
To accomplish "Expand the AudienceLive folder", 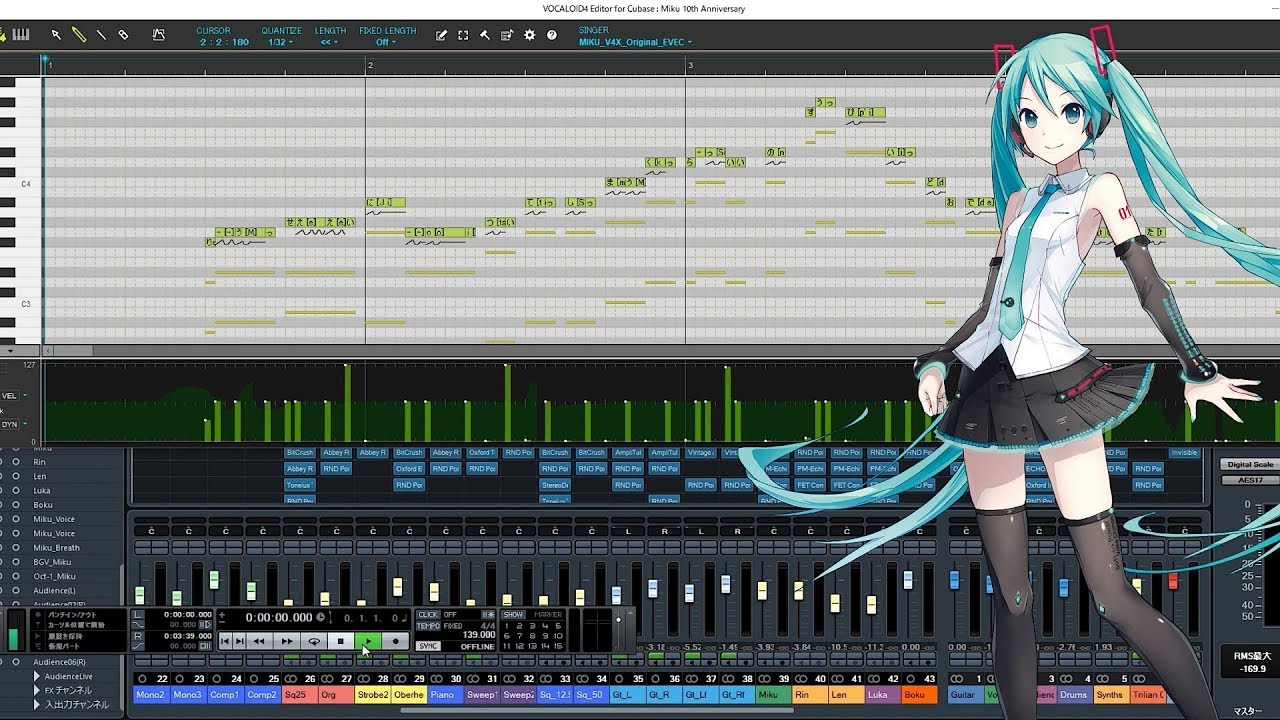I will tap(37, 676).
